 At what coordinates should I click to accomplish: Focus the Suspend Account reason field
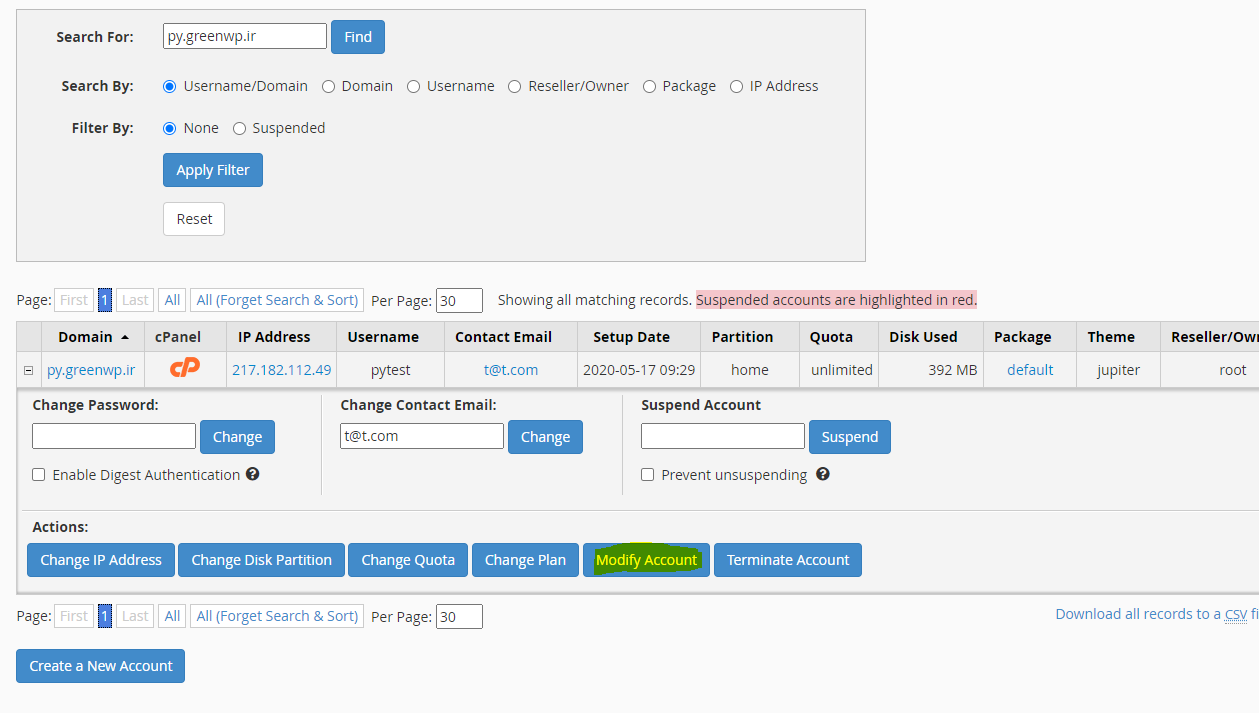723,437
